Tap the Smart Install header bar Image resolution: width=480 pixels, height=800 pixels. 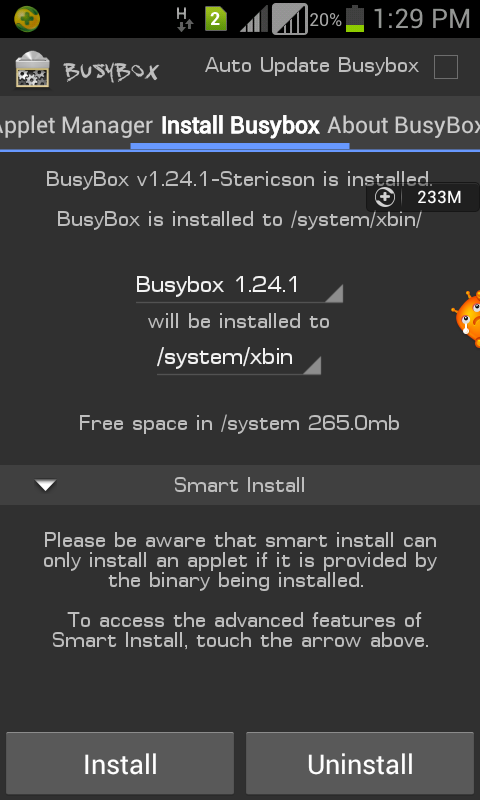pos(240,485)
